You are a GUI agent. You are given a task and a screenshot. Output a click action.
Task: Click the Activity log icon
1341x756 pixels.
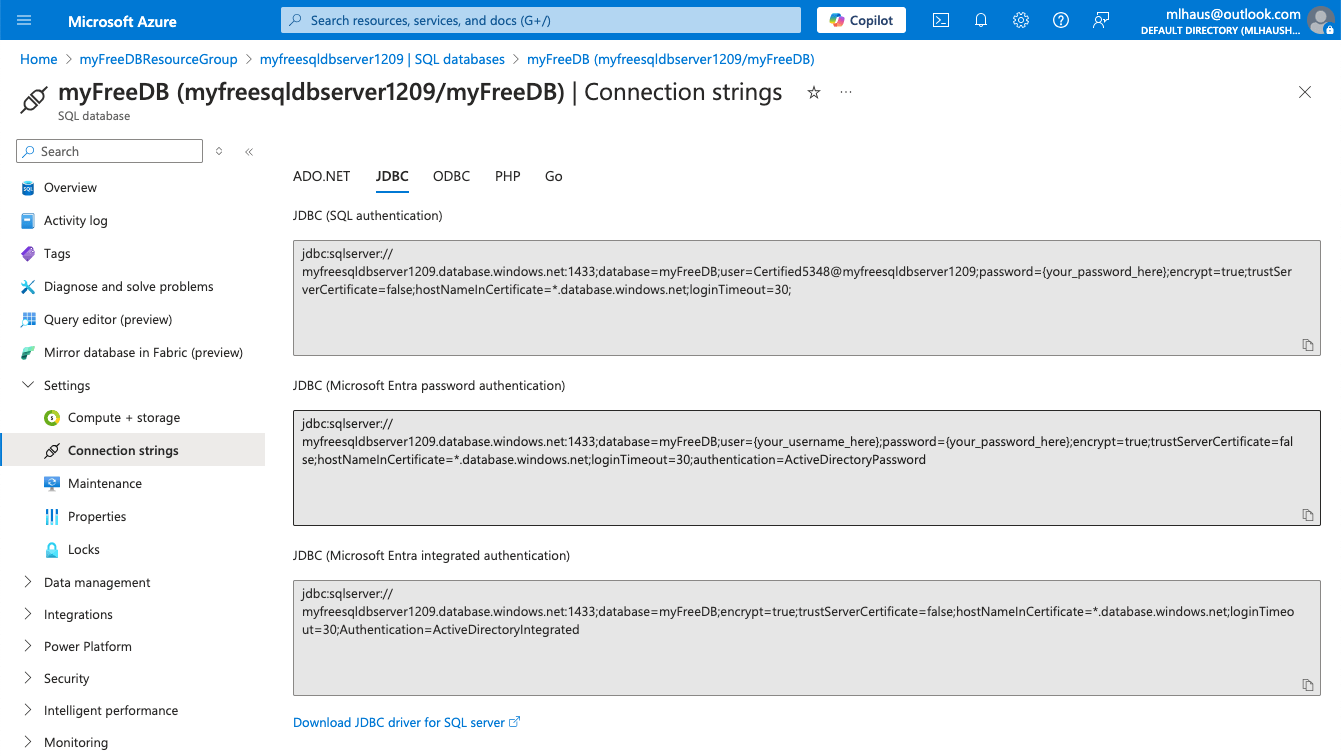pyautogui.click(x=28, y=221)
